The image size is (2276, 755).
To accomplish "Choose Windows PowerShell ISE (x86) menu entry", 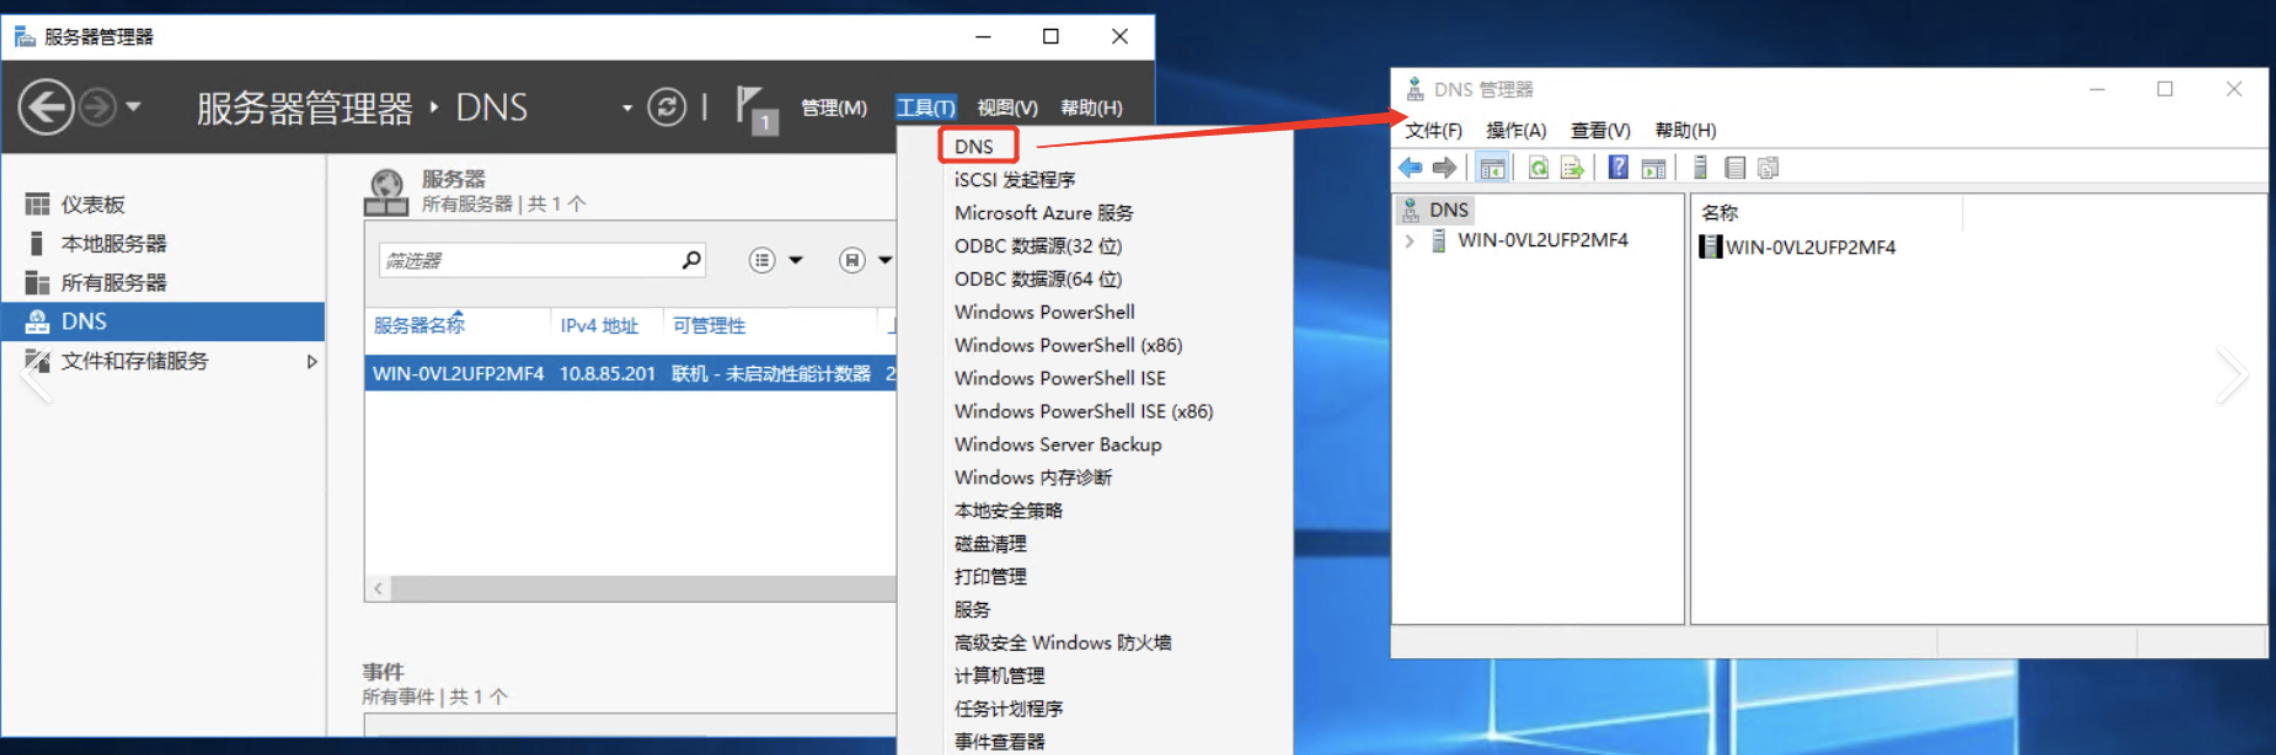I will tap(1083, 411).
